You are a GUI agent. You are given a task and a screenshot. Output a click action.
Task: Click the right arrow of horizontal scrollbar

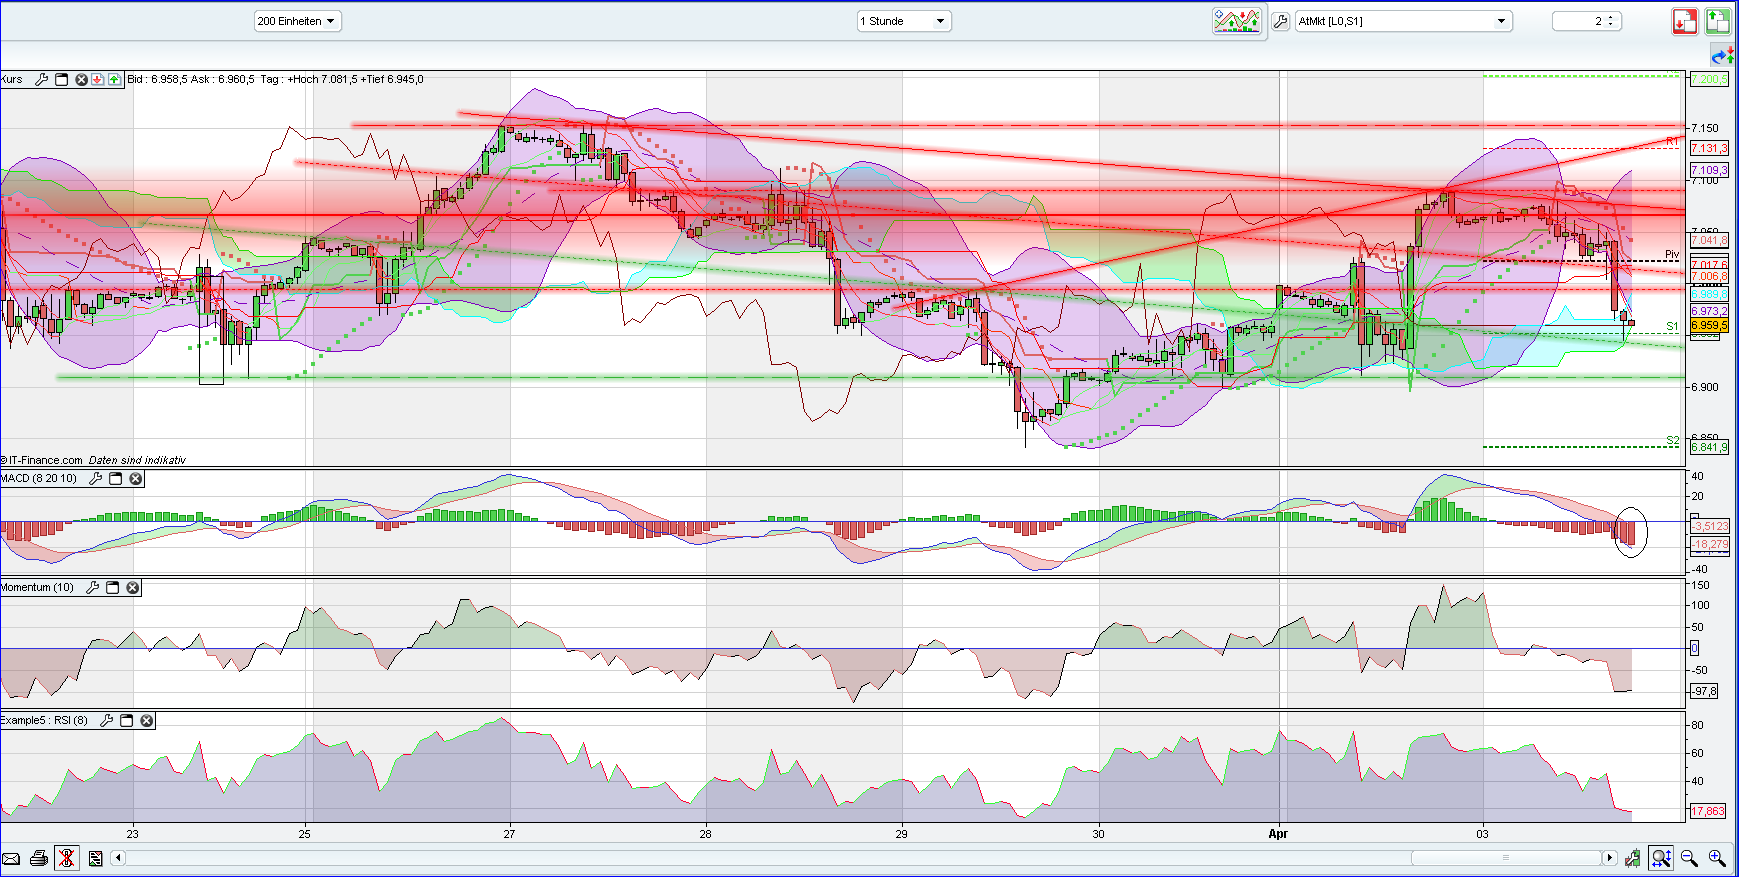1609,858
